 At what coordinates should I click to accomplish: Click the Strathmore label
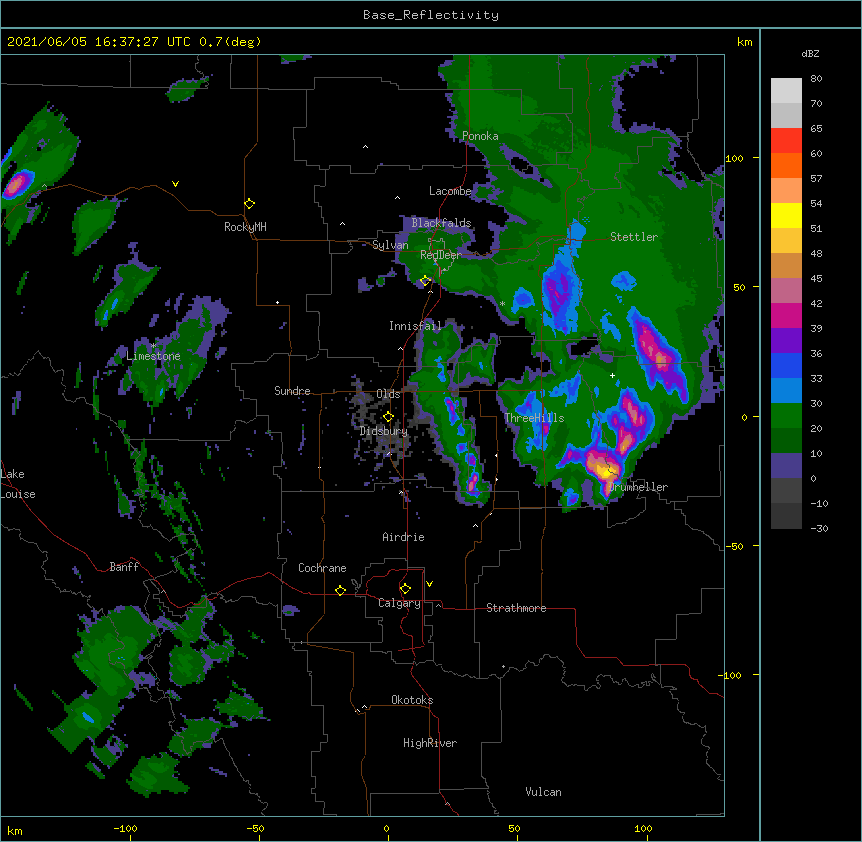point(516,608)
